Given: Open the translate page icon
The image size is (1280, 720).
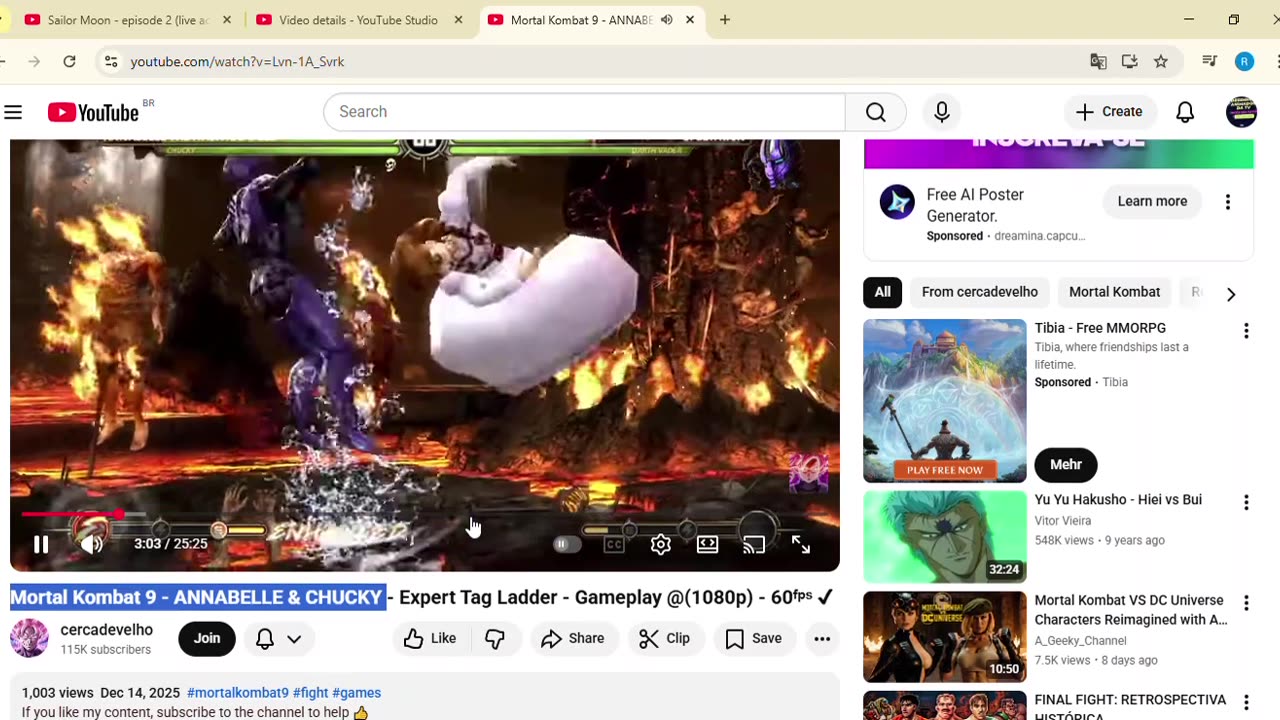Looking at the screenshot, I should (1098, 62).
